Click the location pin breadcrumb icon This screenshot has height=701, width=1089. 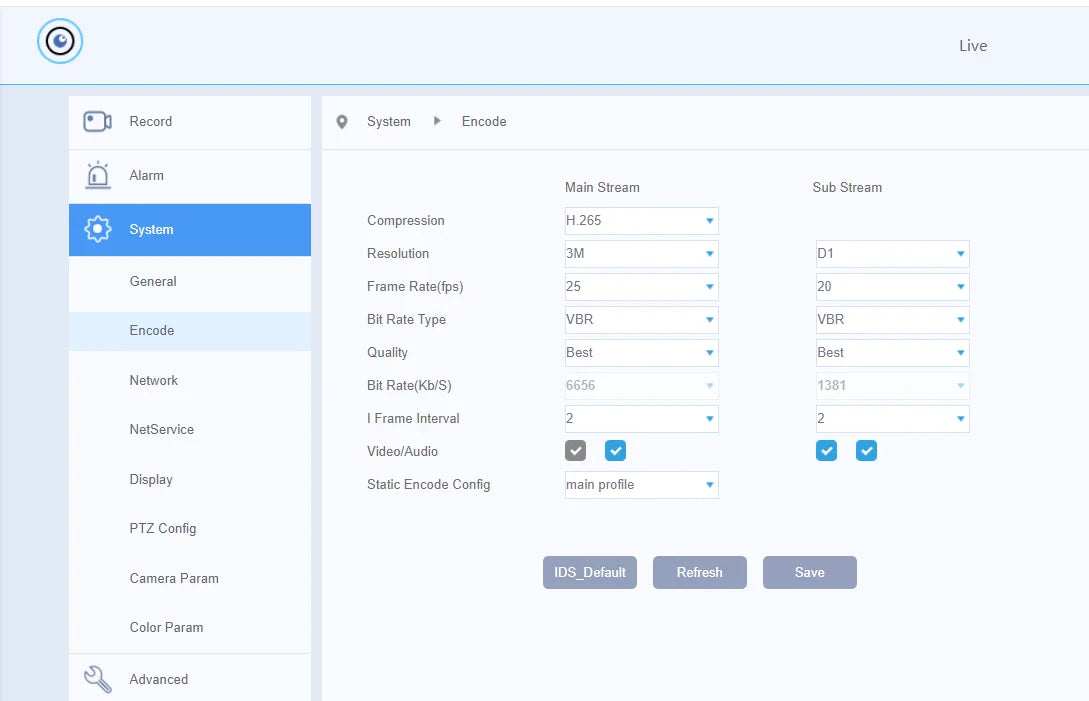pos(342,122)
